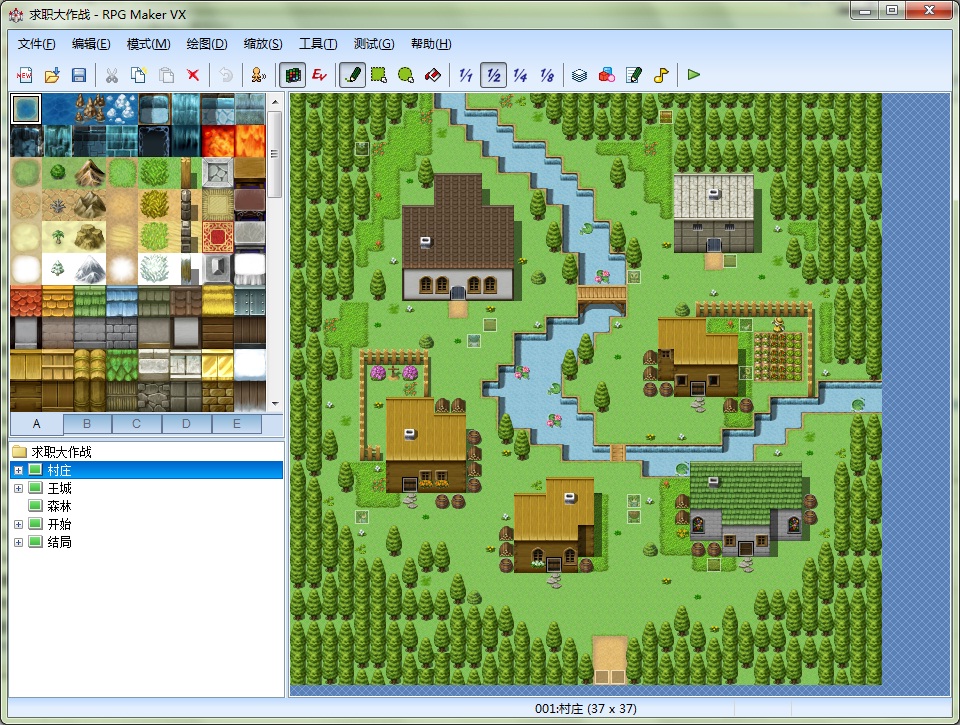The height and width of the screenshot is (725, 960).
Task: Expand the 王城 map tree node
Action: (x=18, y=488)
